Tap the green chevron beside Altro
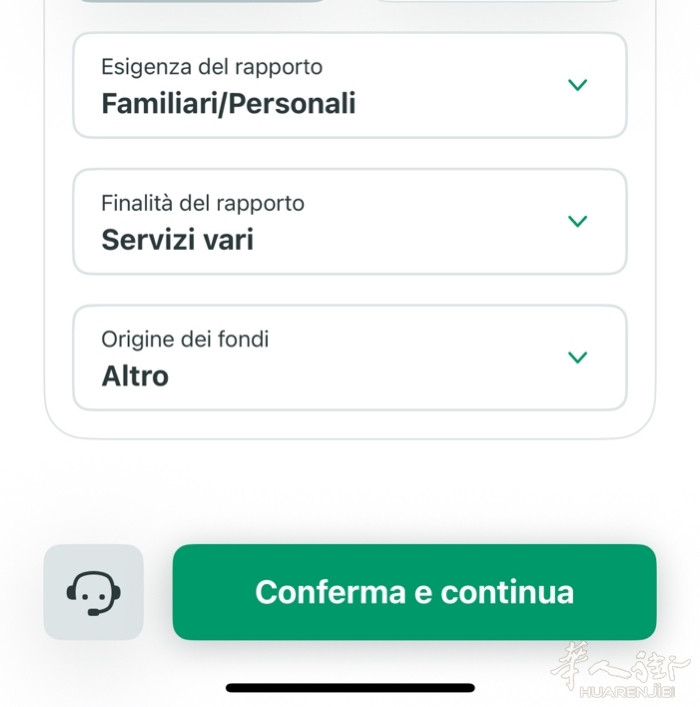 click(x=577, y=357)
